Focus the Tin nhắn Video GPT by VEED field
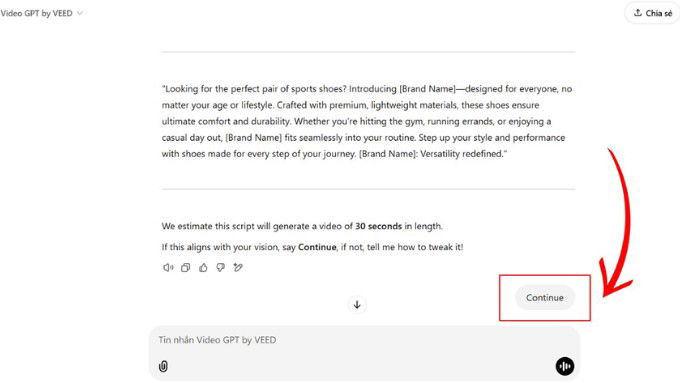 coord(364,340)
